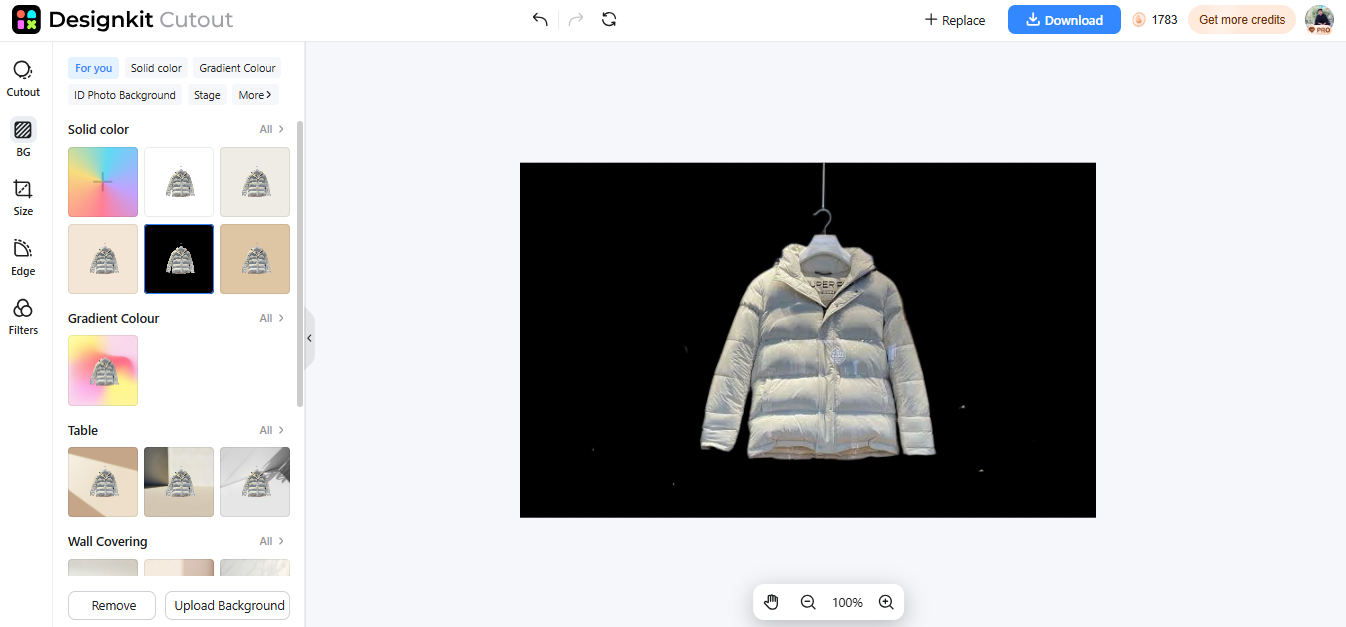This screenshot has height=627, width=1346.
Task: Choose the pale peach solid background
Action: point(103,259)
